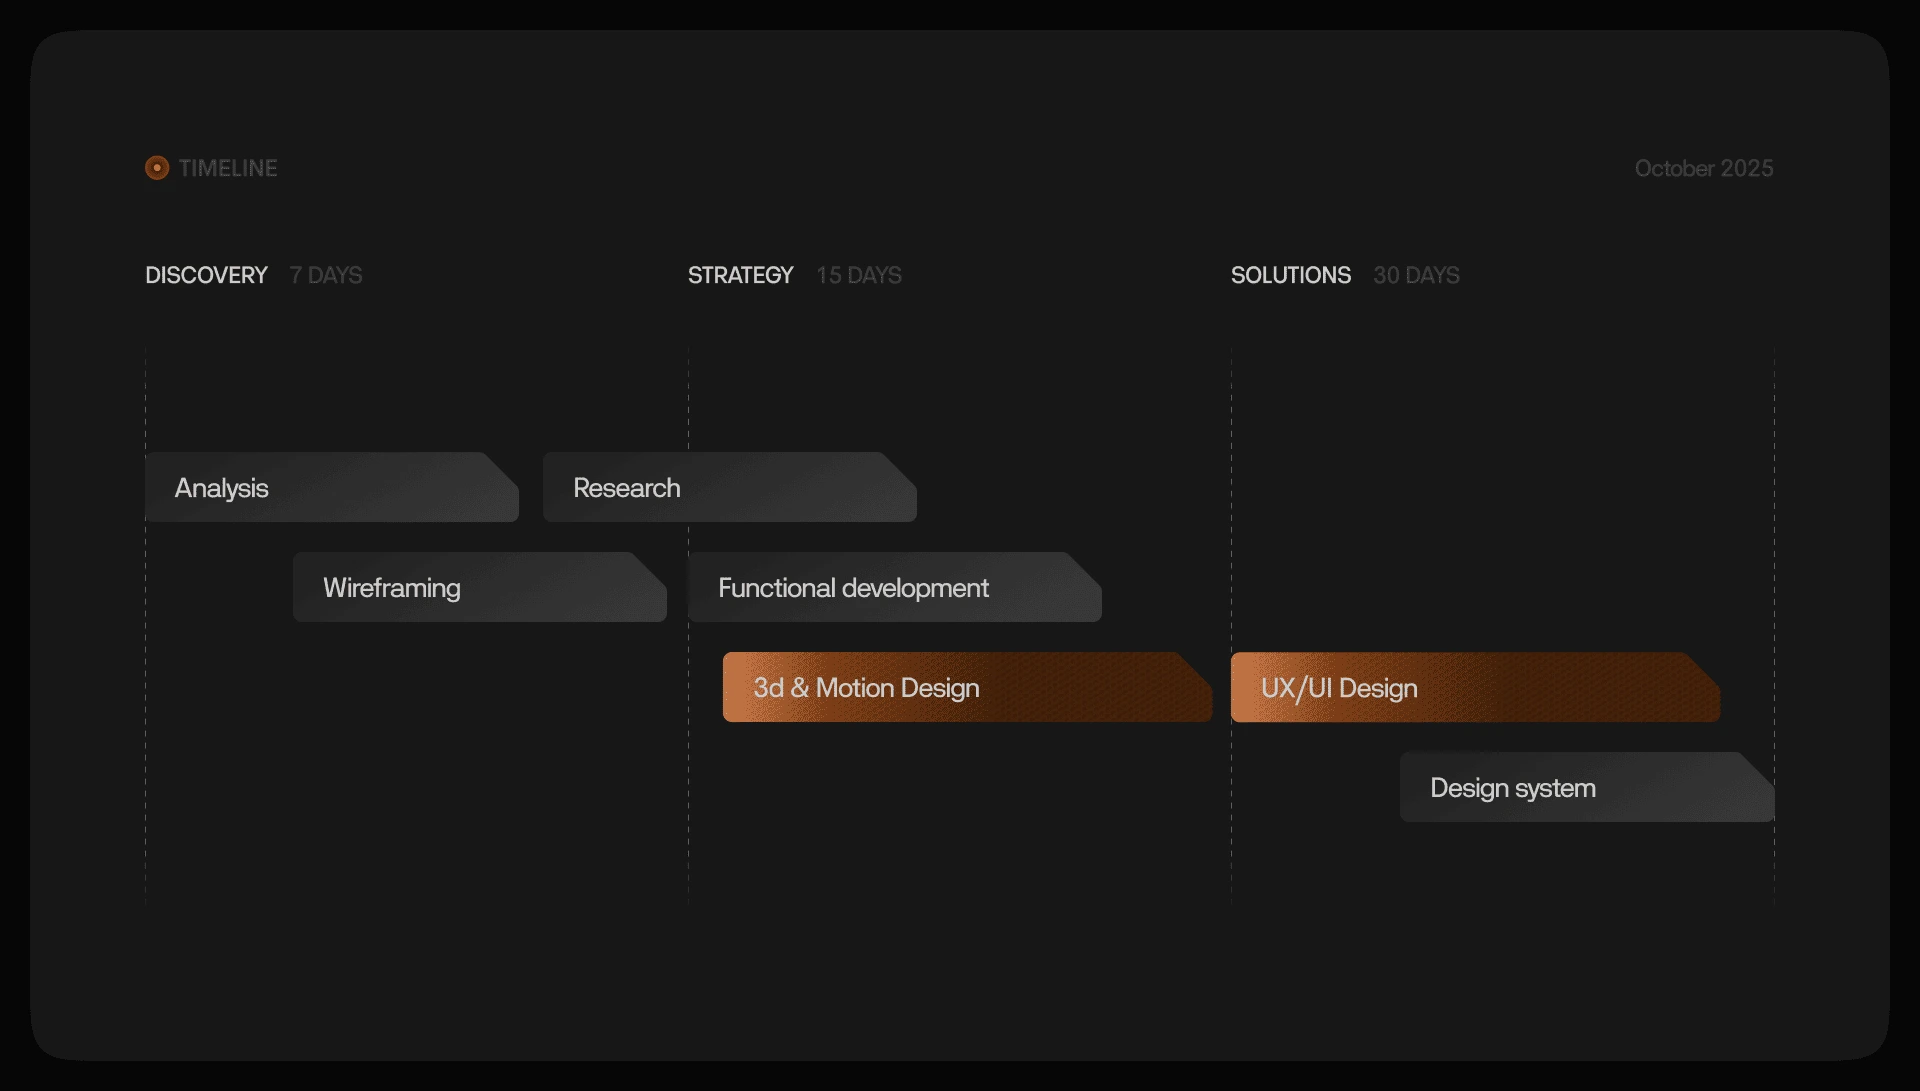The width and height of the screenshot is (1920, 1091).
Task: Select the Research task bar
Action: (x=728, y=488)
